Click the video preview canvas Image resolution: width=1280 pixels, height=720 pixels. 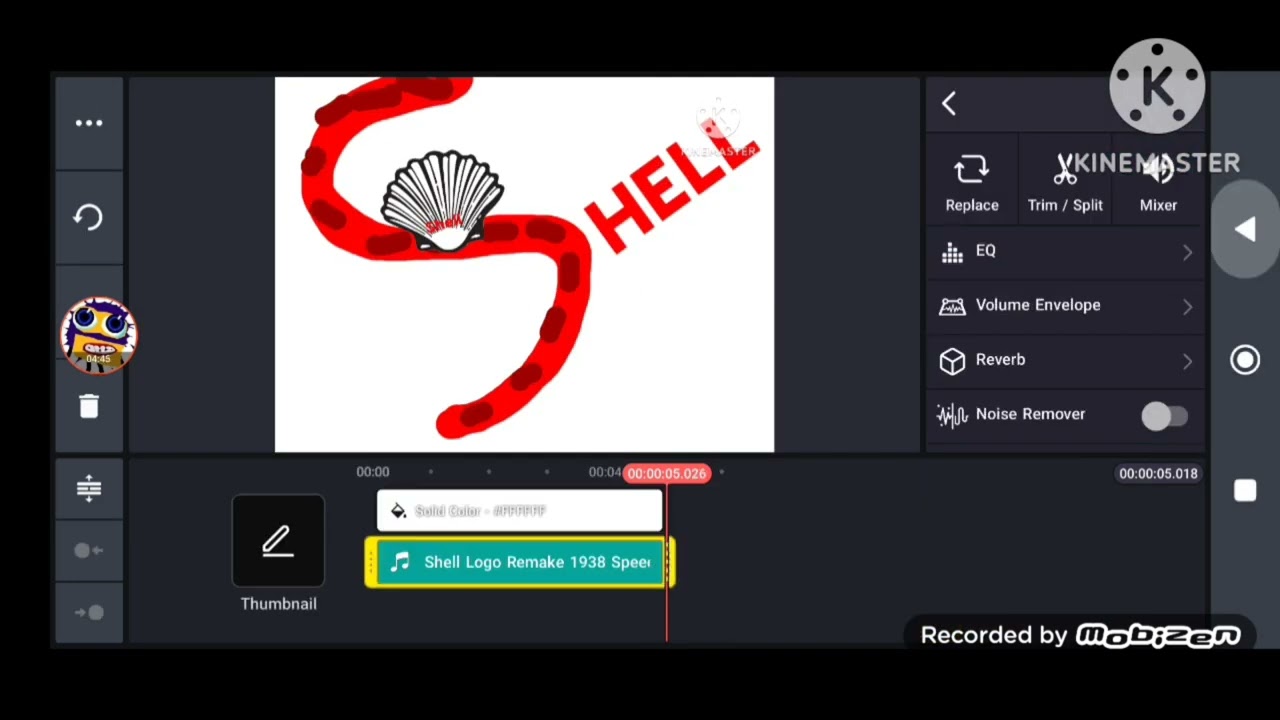[x=524, y=265]
